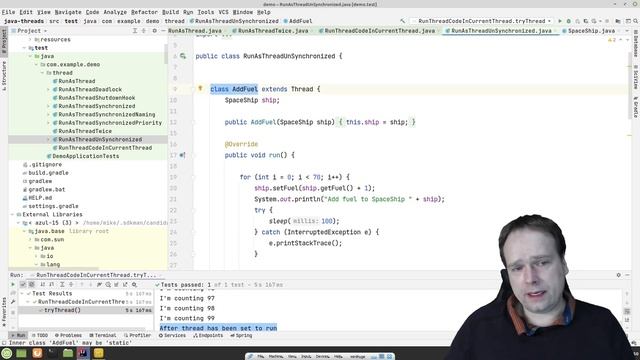Open the Problems tool window
Image resolution: width=640 pixels, height=360 pixels.
(x=68, y=335)
